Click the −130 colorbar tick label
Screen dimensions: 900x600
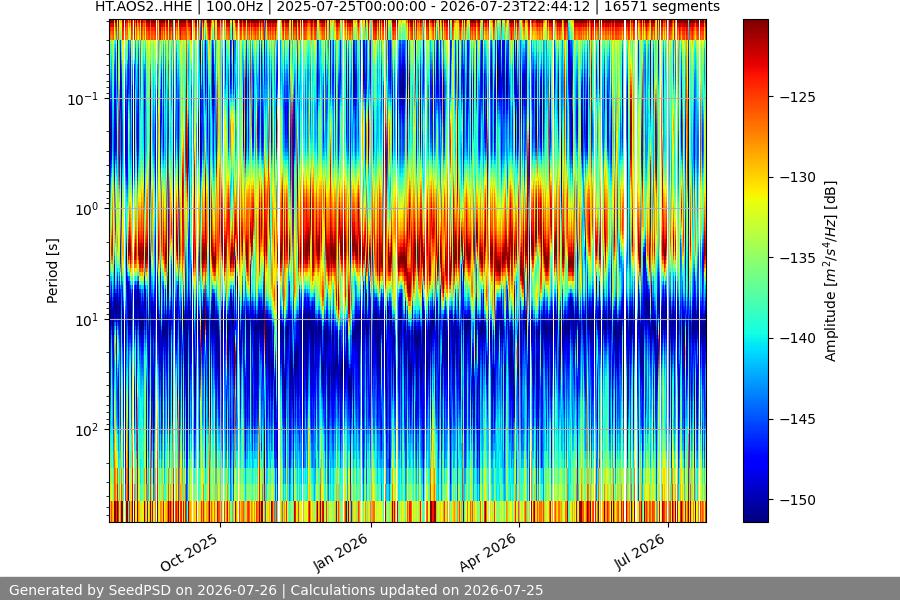798,177
